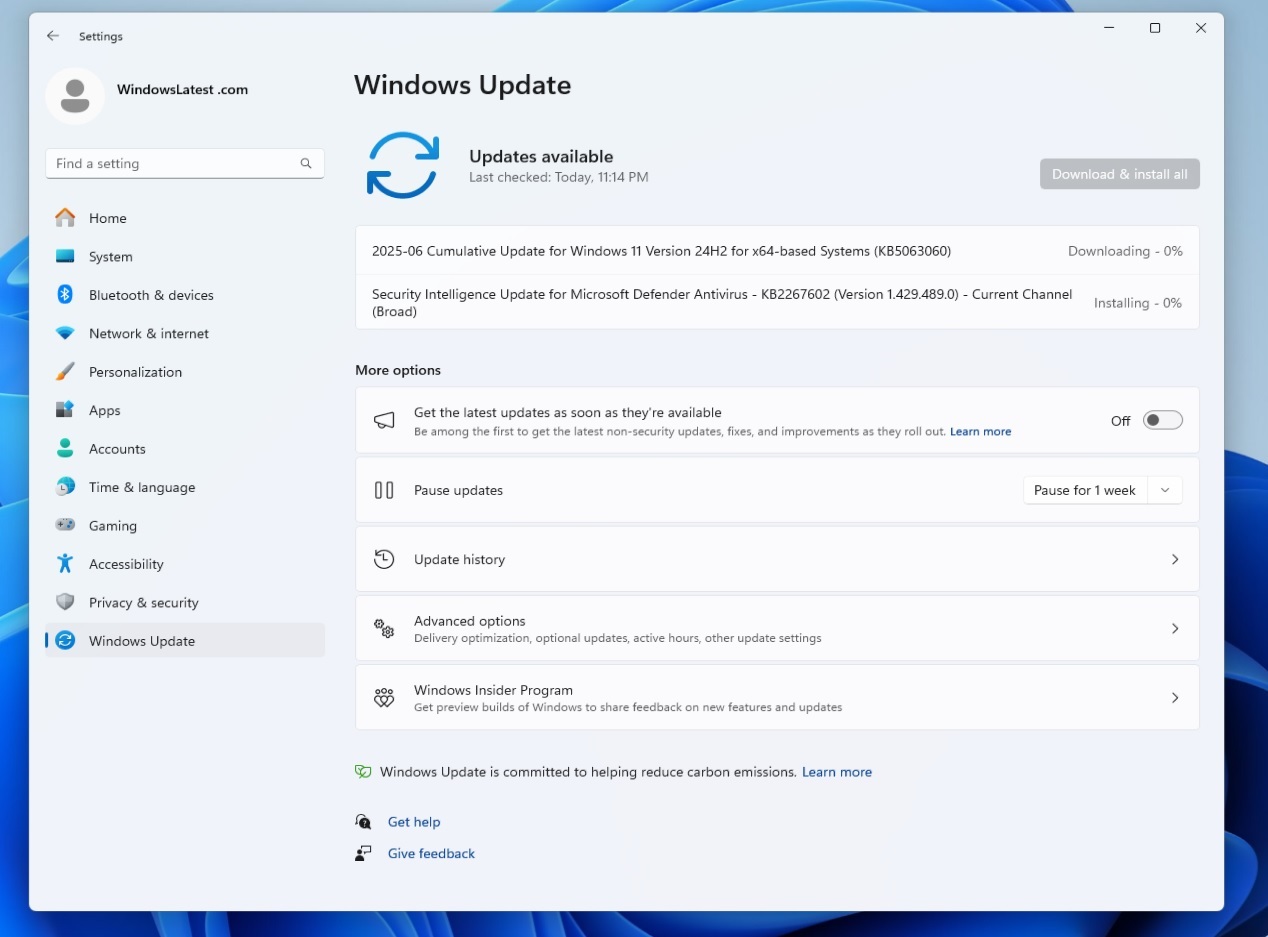This screenshot has height=937, width=1268.
Task: Select Network & internet in the sidebar
Action: [148, 333]
